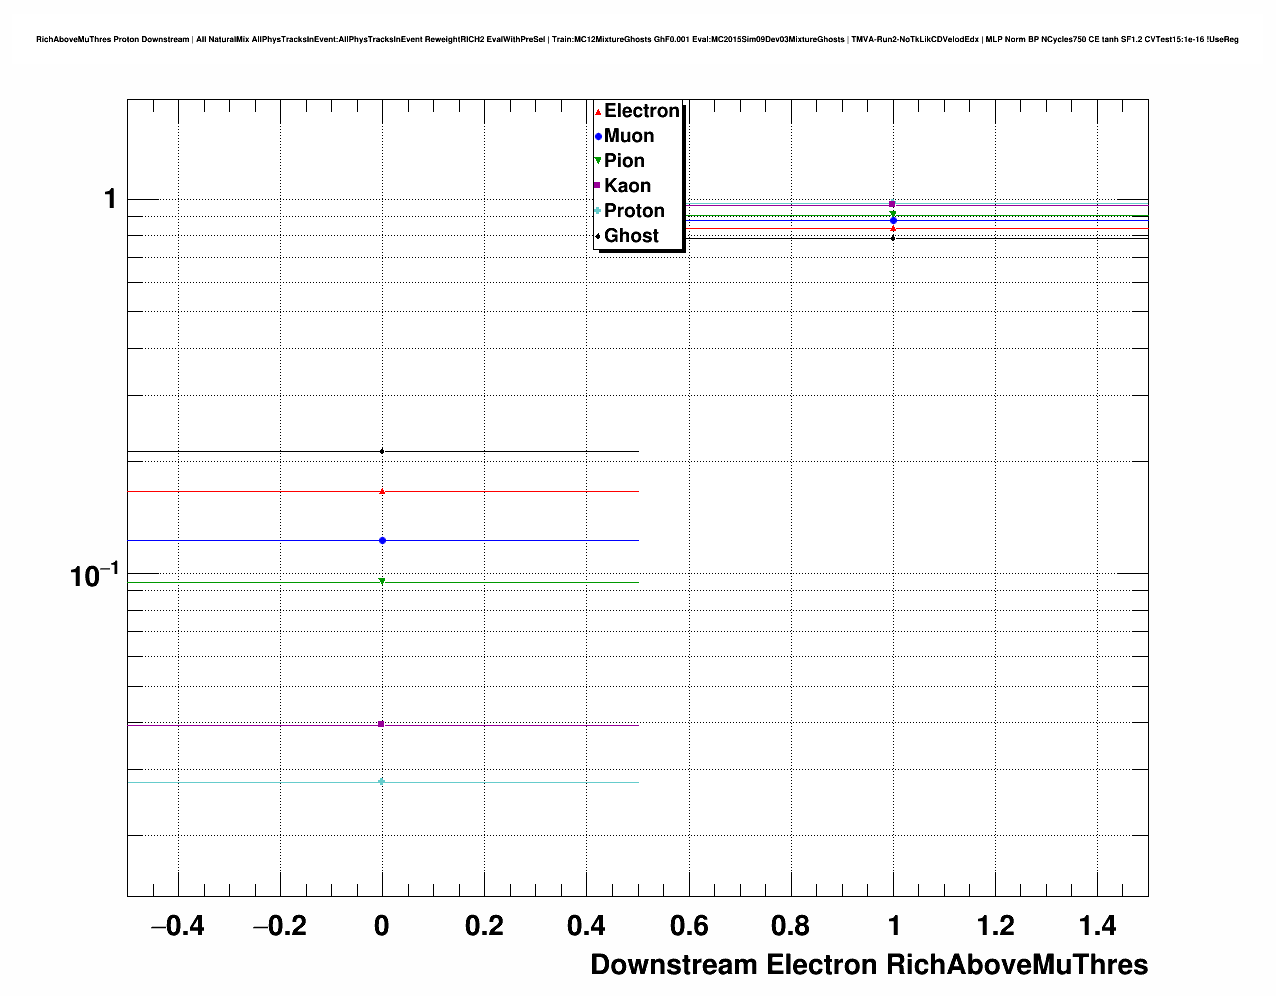The height and width of the screenshot is (996, 1276).
Task: Click the black Ghost data point at x=0
Action: 382,452
